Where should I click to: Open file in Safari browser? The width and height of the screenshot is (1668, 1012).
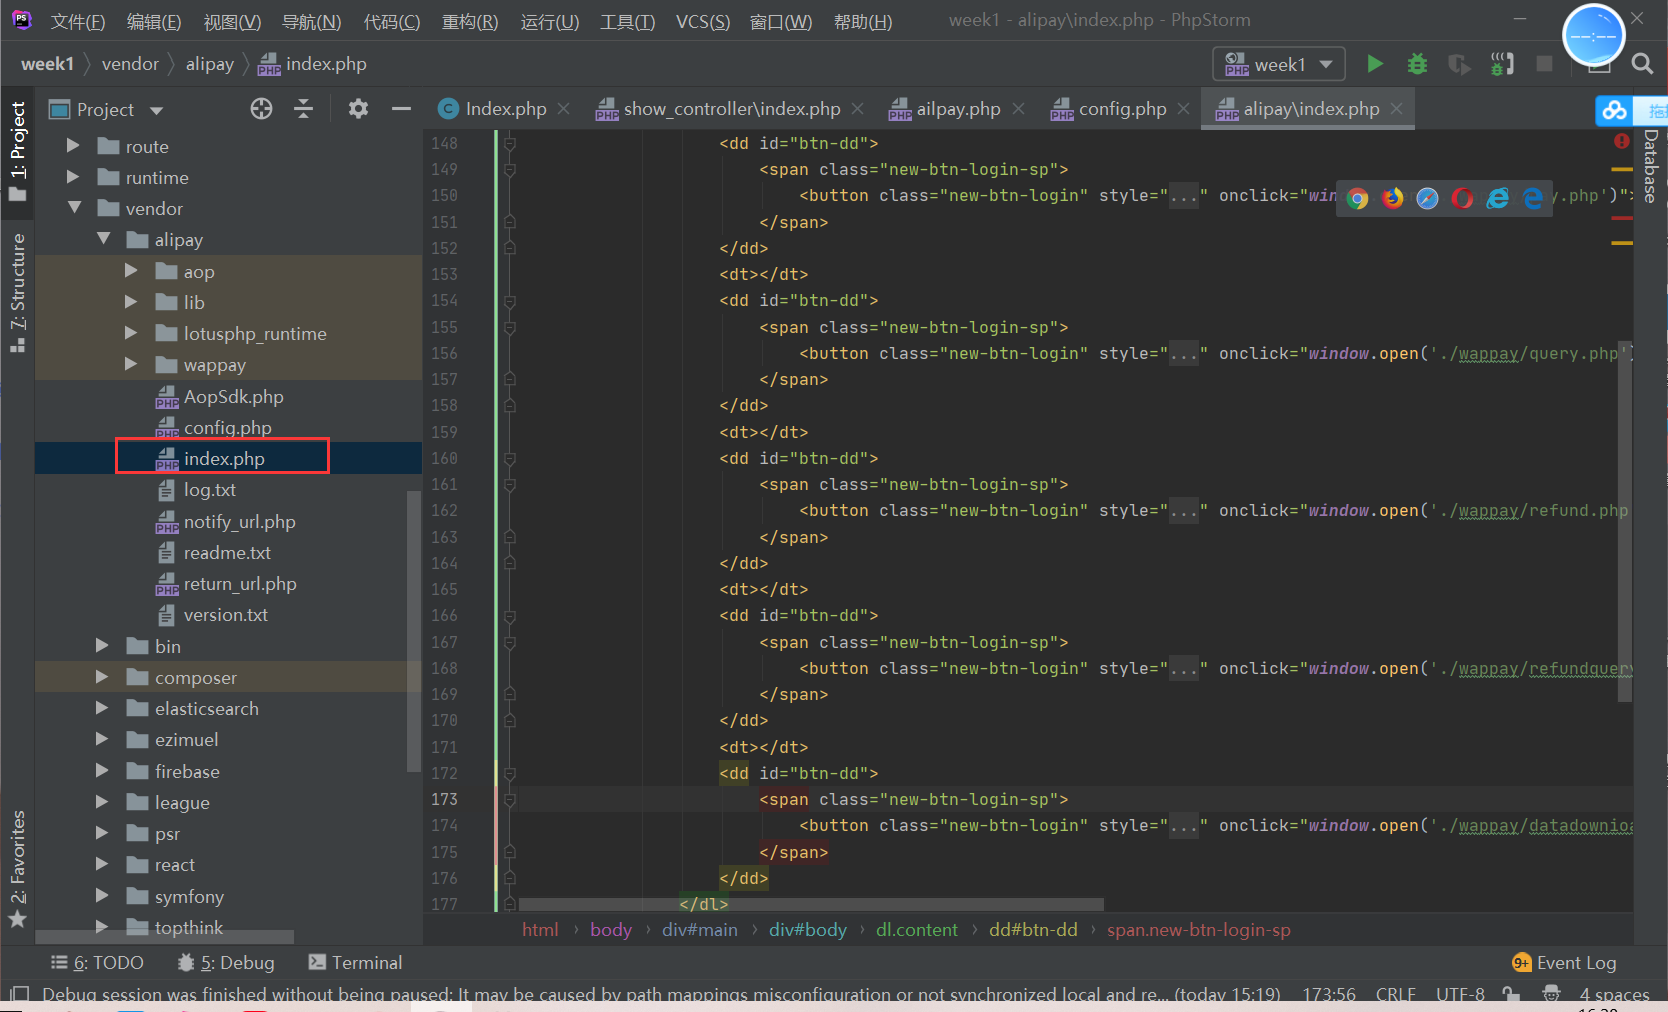click(1427, 198)
